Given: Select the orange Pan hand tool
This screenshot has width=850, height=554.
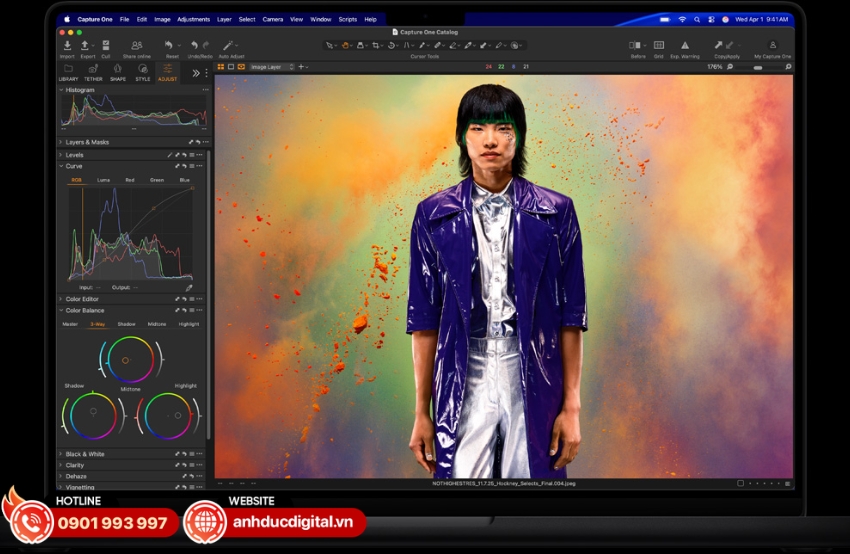Looking at the screenshot, I should click(x=345, y=46).
